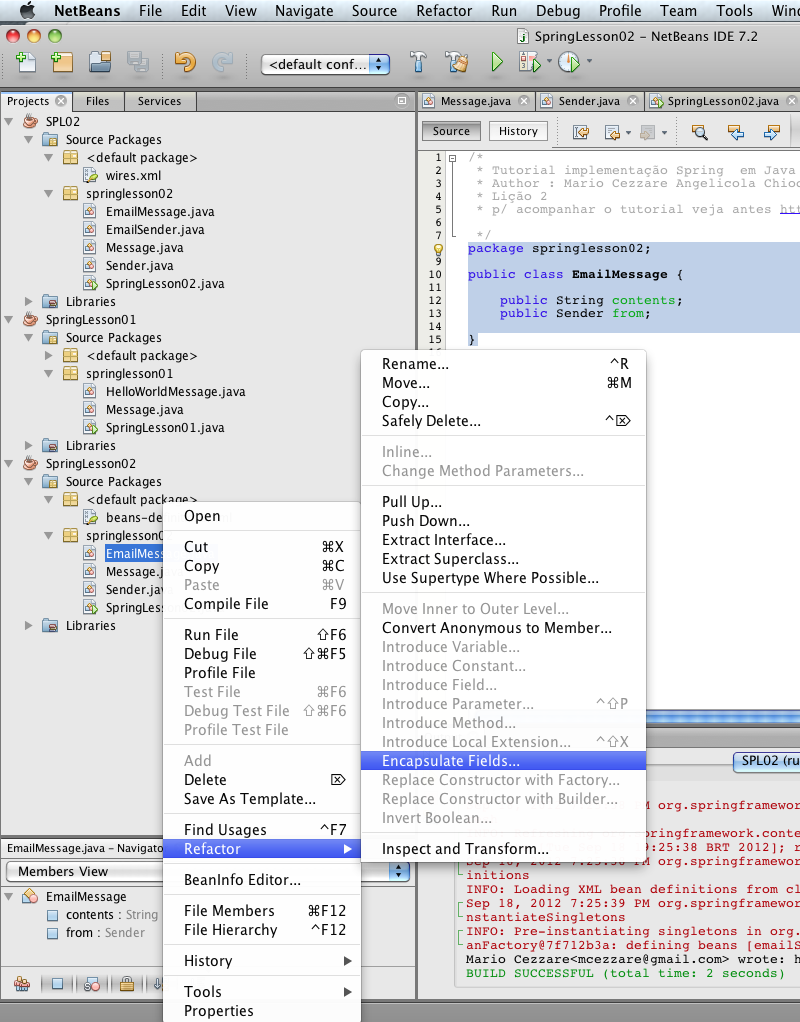Click the Redo arrow in the toolbar

222,62
